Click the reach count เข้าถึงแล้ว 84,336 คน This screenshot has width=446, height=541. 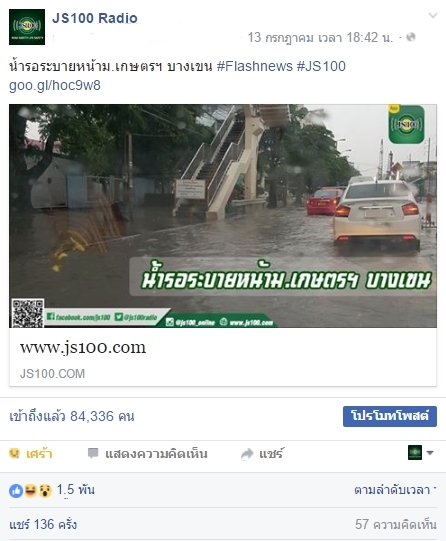coord(72,416)
